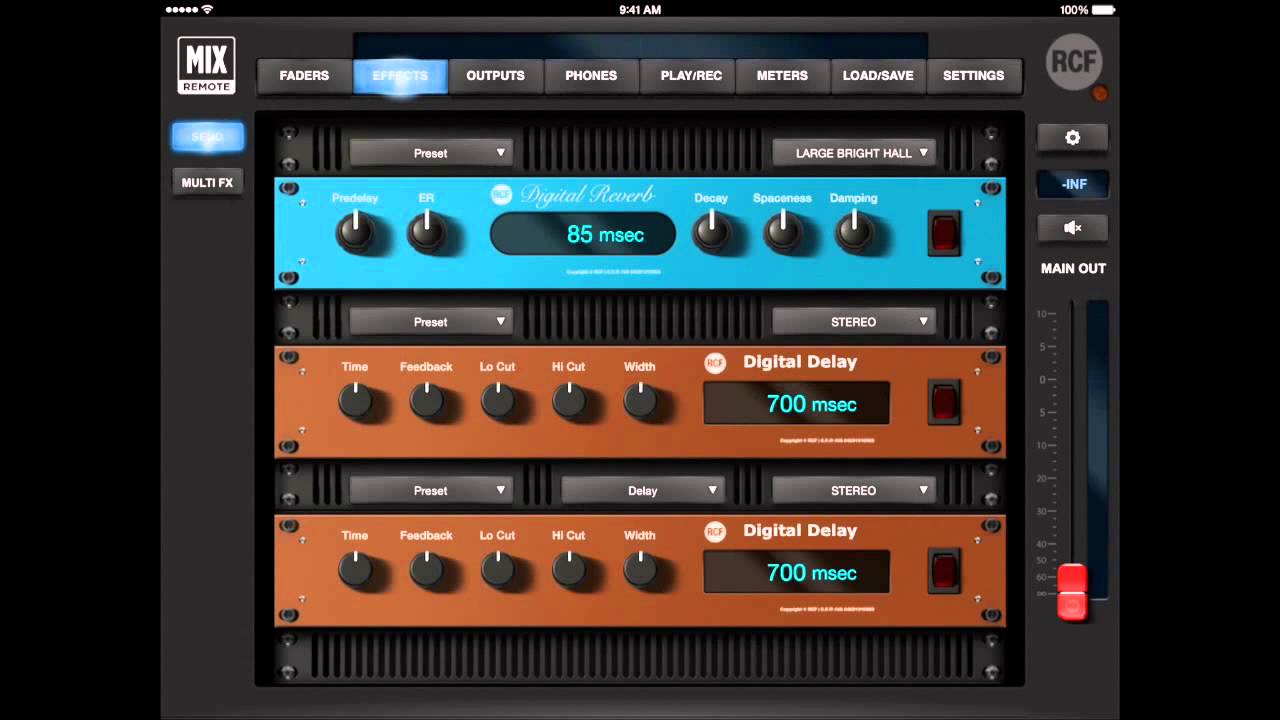The image size is (1280, 720).
Task: Toggle the Digital Reverb red power switch
Action: coord(944,233)
